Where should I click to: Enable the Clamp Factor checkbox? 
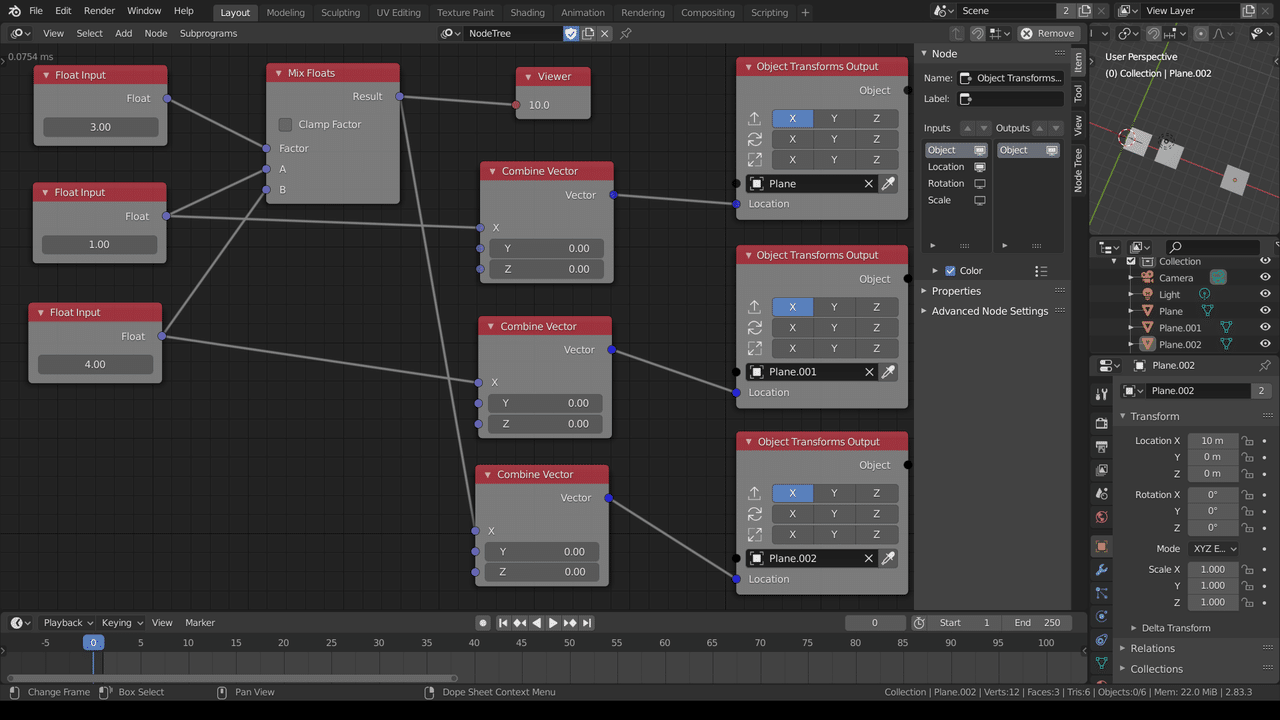[x=286, y=125]
